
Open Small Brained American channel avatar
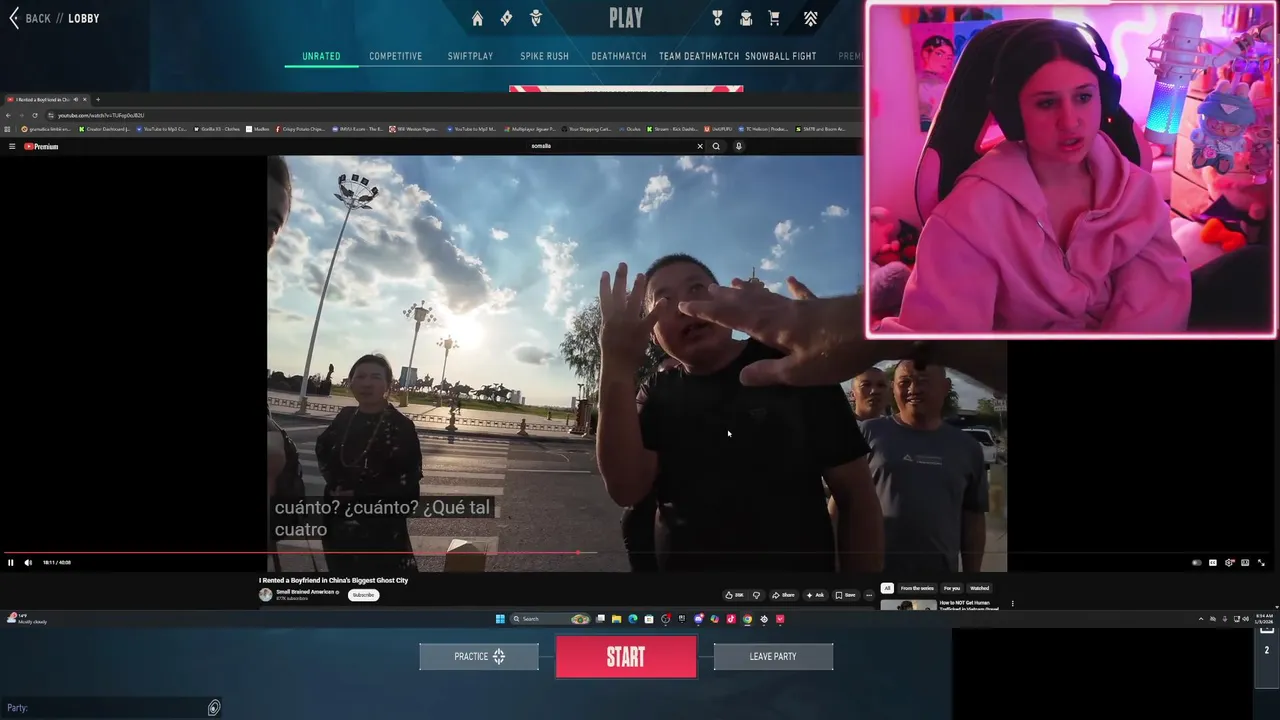265,594
